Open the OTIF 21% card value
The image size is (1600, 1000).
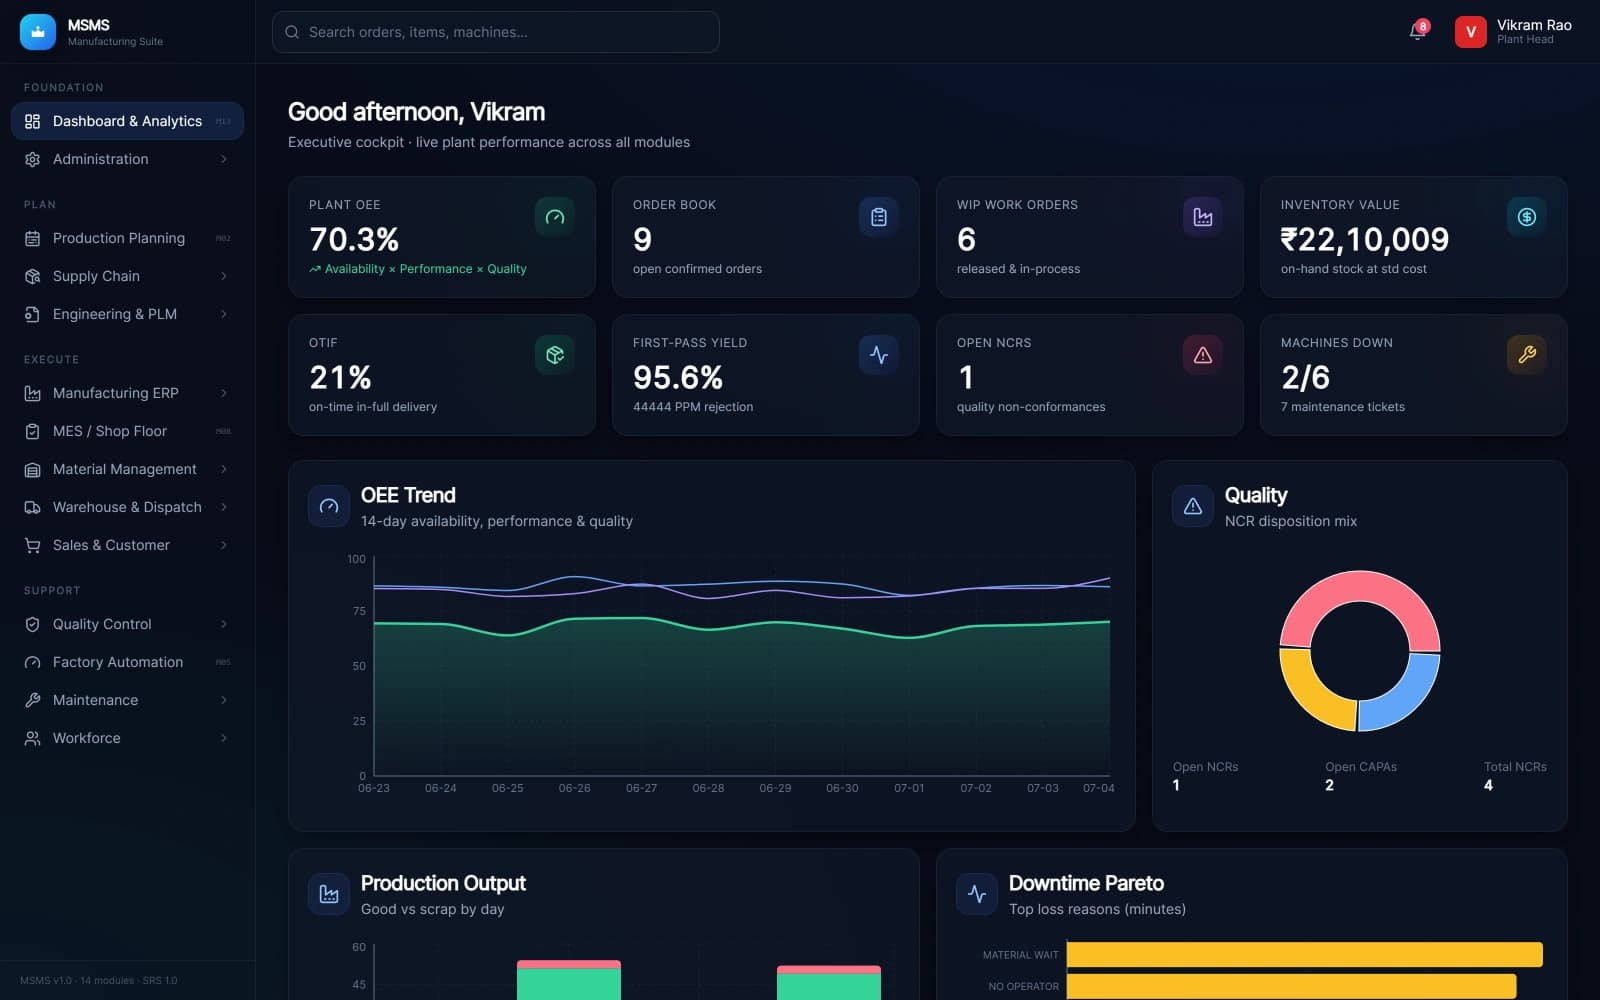(340, 377)
